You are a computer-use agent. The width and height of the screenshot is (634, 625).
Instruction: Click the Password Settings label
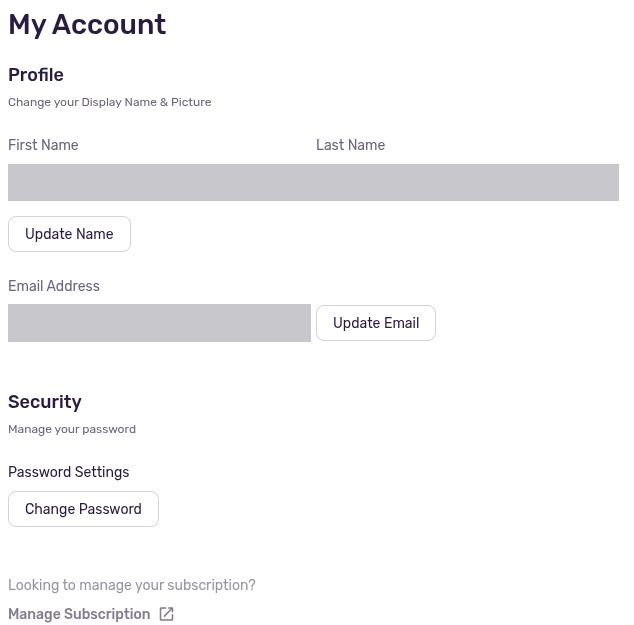tap(69, 472)
